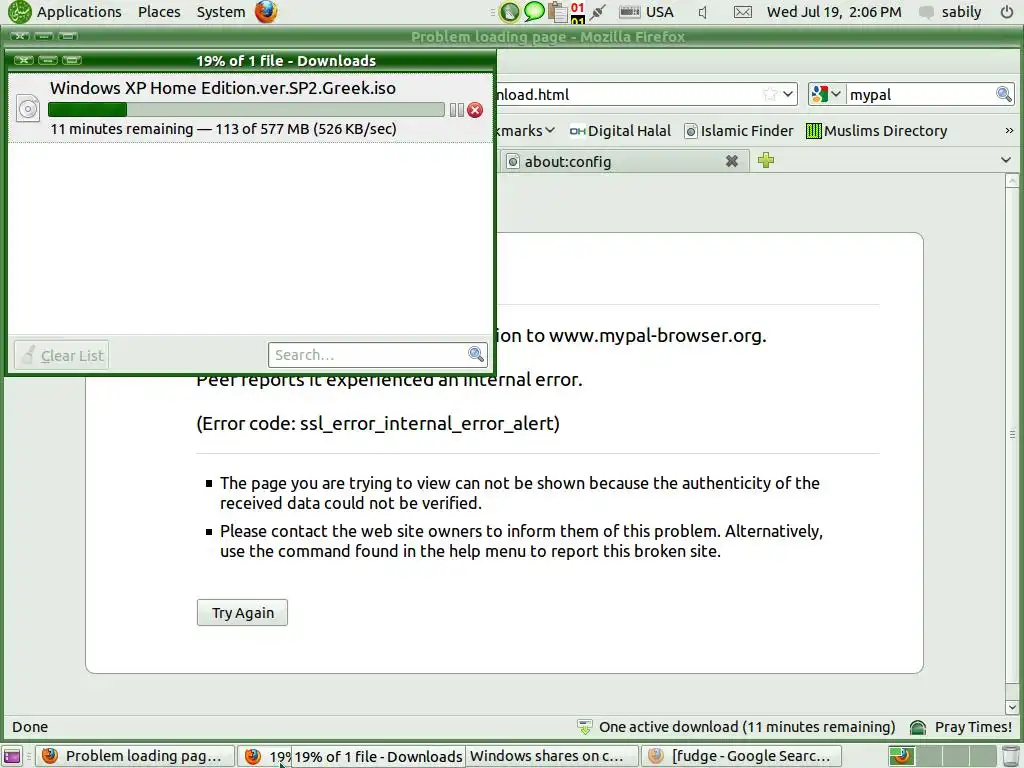Open the Islamic Finder bookmark
The image size is (1024, 768).
tap(739, 131)
